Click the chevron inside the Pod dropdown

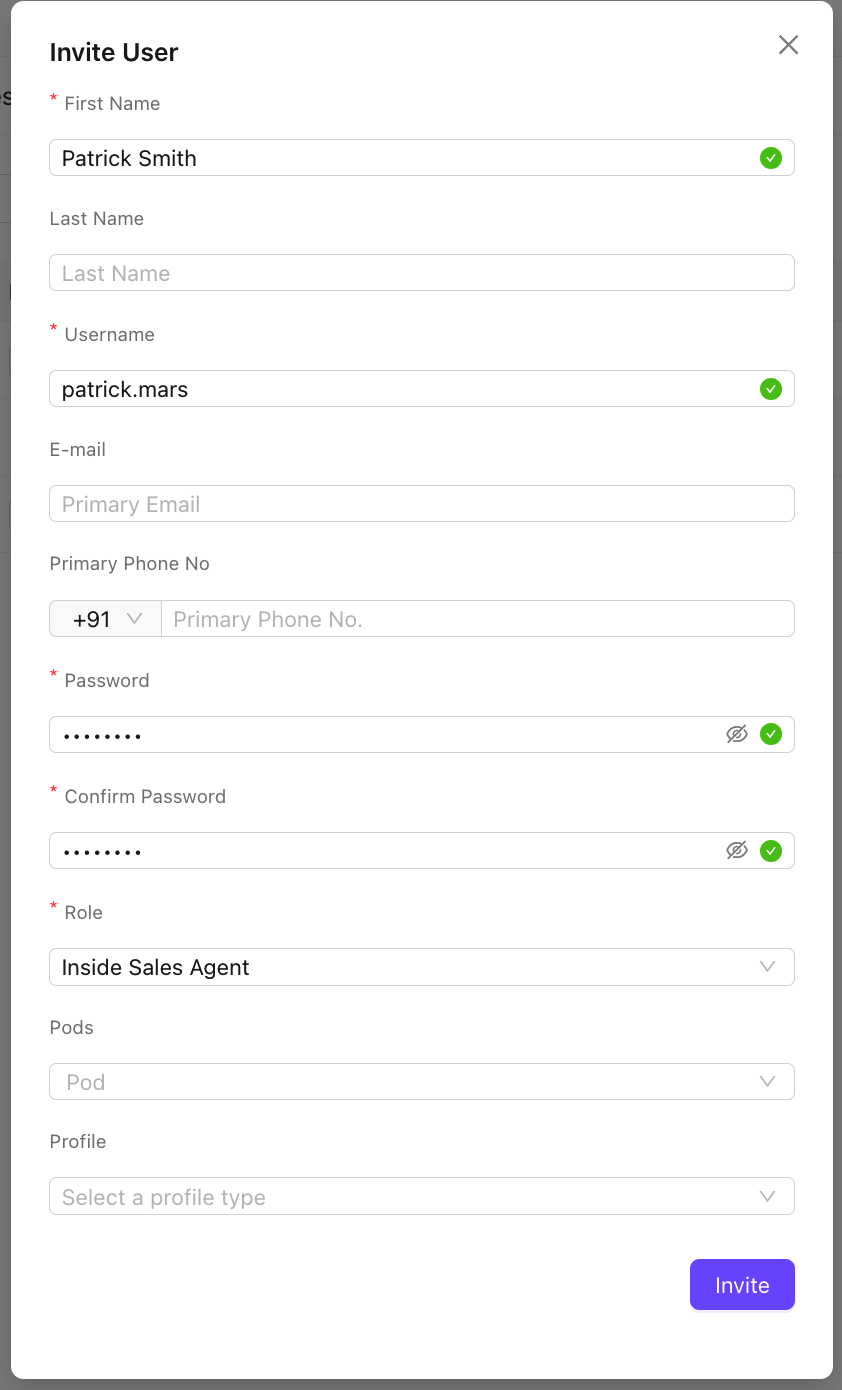(767, 1081)
